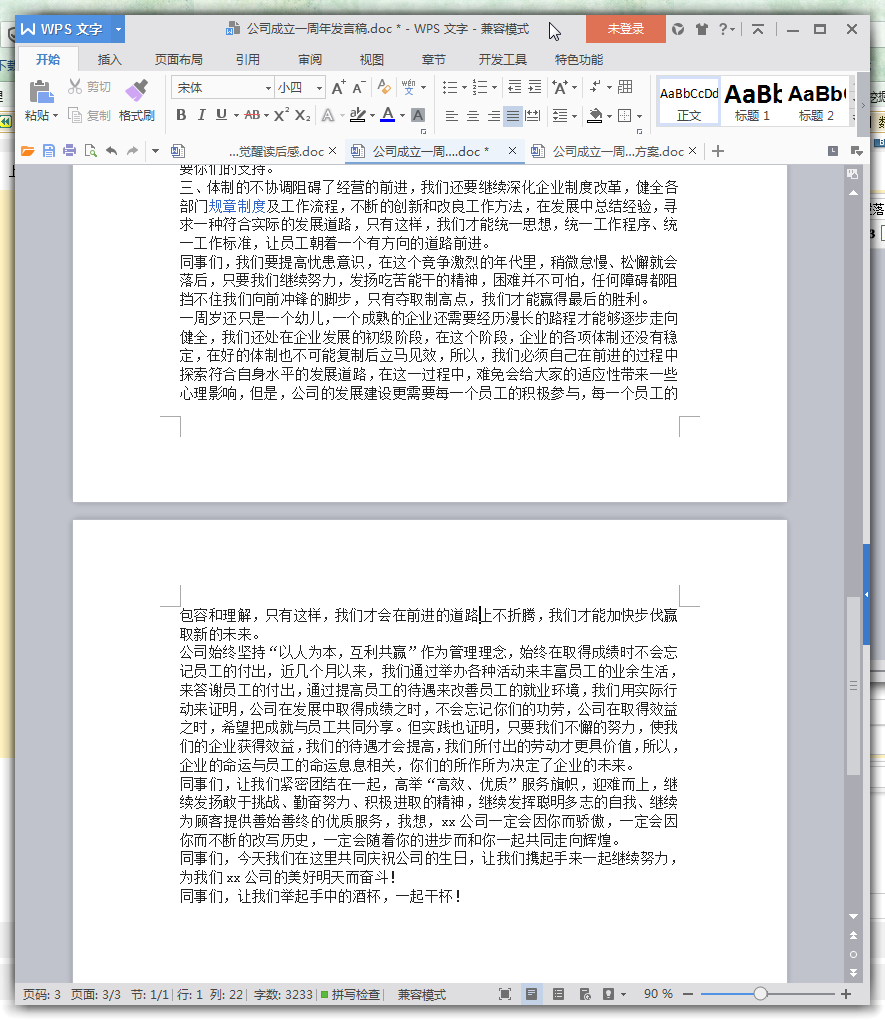The image size is (885, 1020).
Task: Click the clear formatting eraser icon
Action: click(384, 87)
